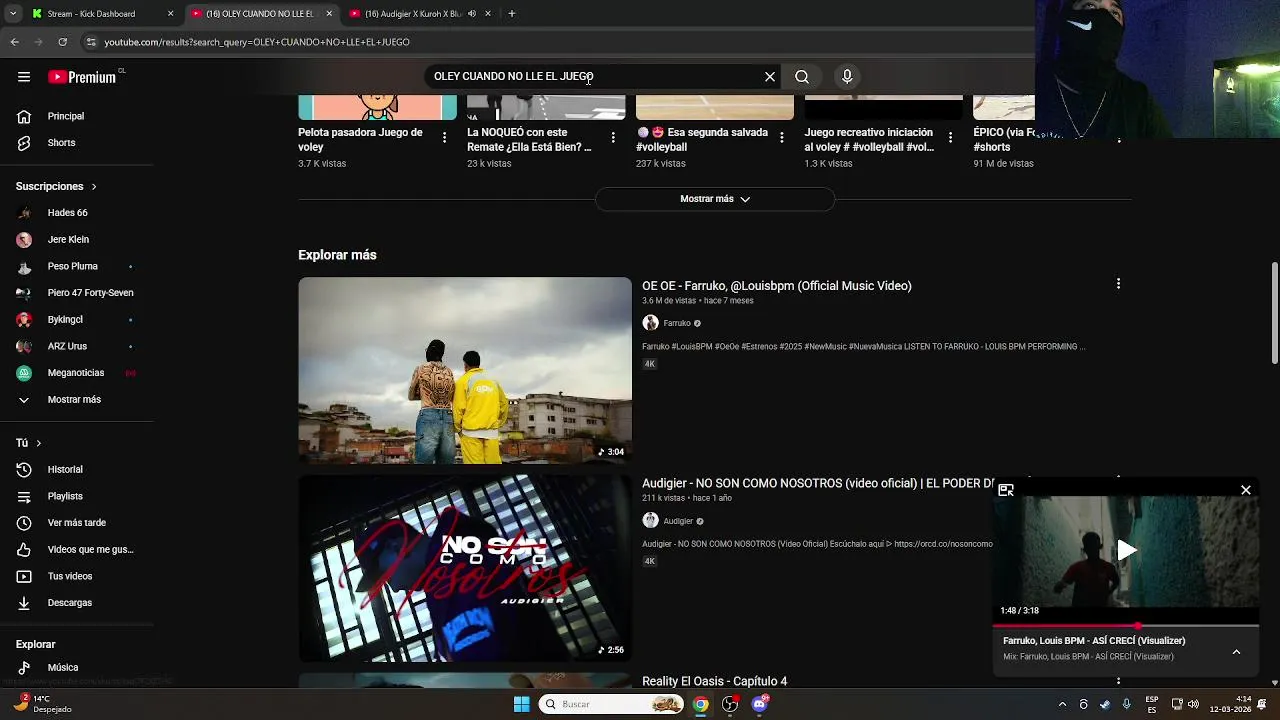Open Juego recreativo iniciación al voley short

tap(870, 140)
